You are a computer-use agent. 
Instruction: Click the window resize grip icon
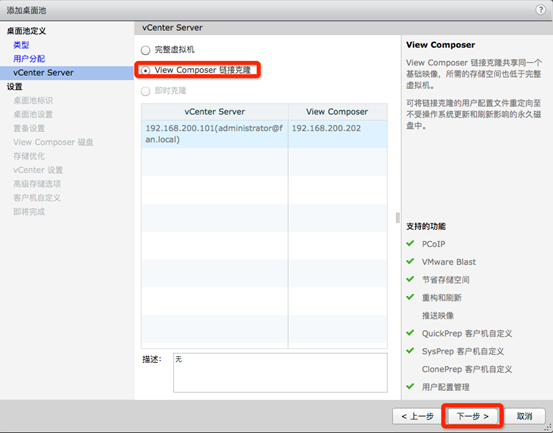point(549,428)
